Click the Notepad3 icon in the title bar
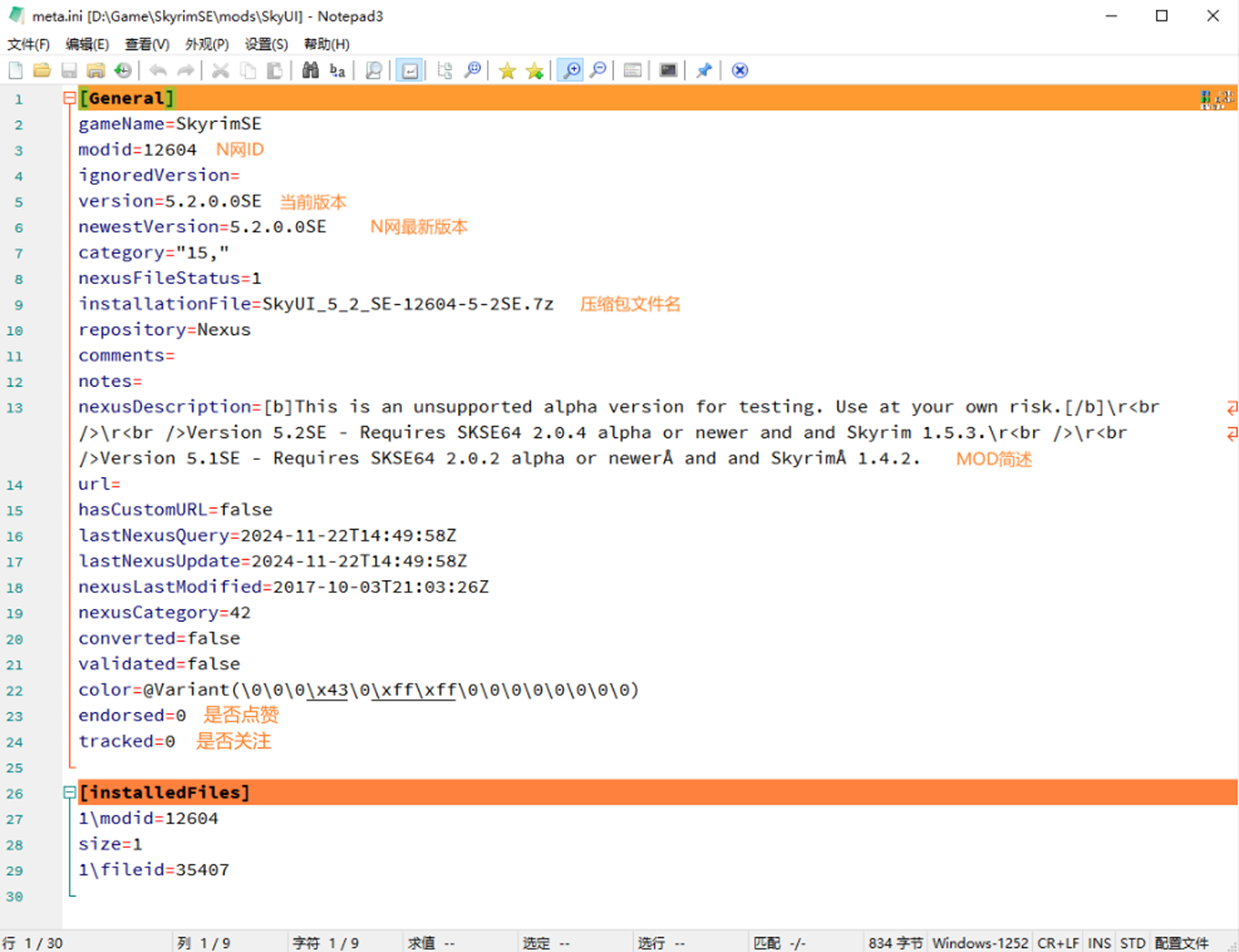The height and width of the screenshot is (952, 1239). [16, 15]
